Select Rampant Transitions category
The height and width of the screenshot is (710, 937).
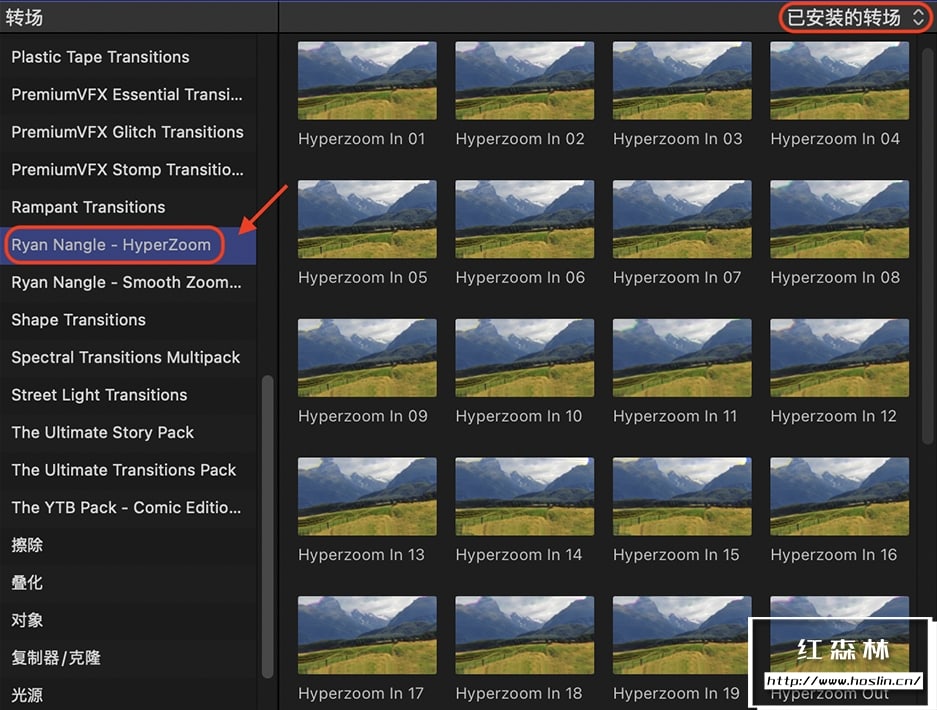click(128, 207)
